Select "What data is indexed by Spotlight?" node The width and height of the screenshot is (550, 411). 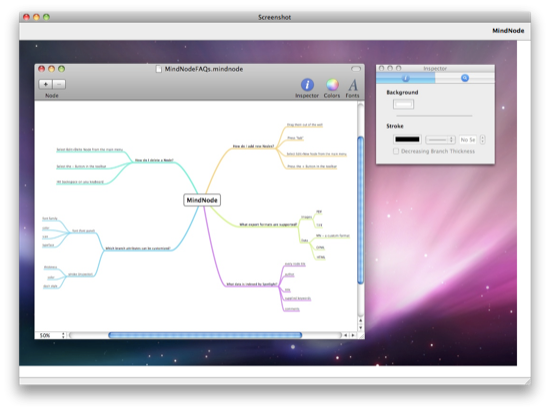pos(252,284)
